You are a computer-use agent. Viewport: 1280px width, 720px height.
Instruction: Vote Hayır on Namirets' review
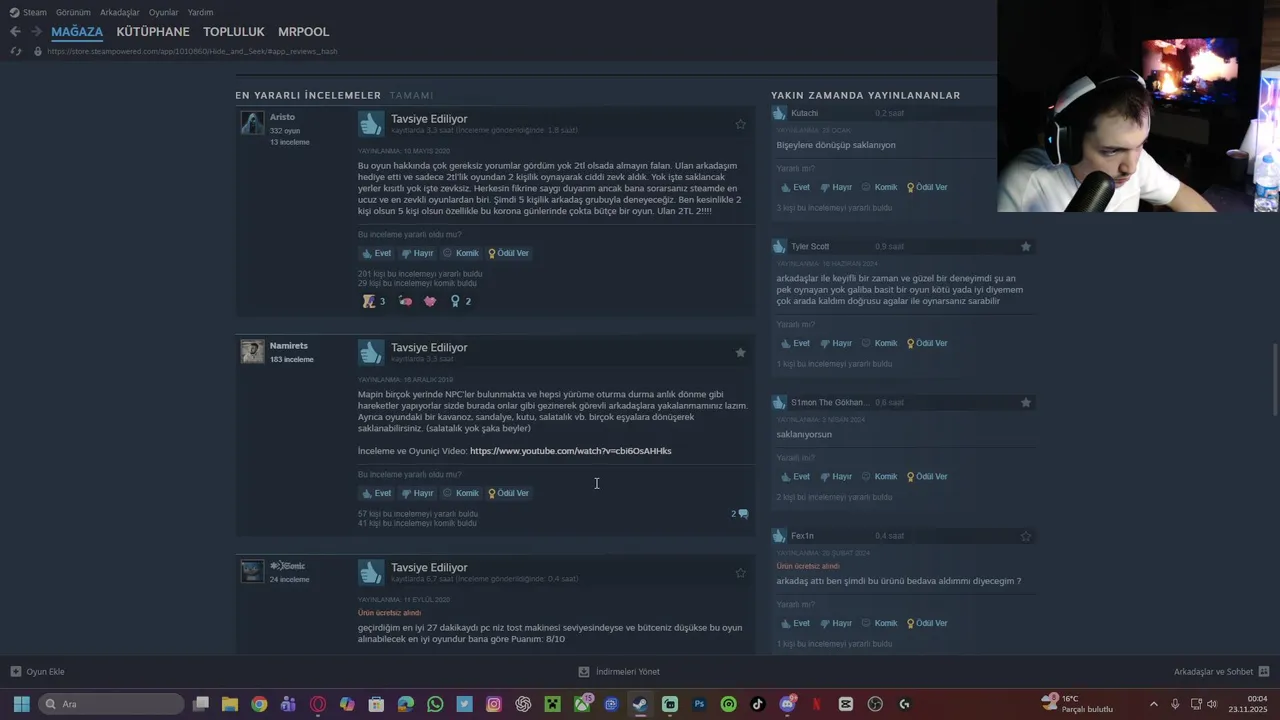[417, 493]
